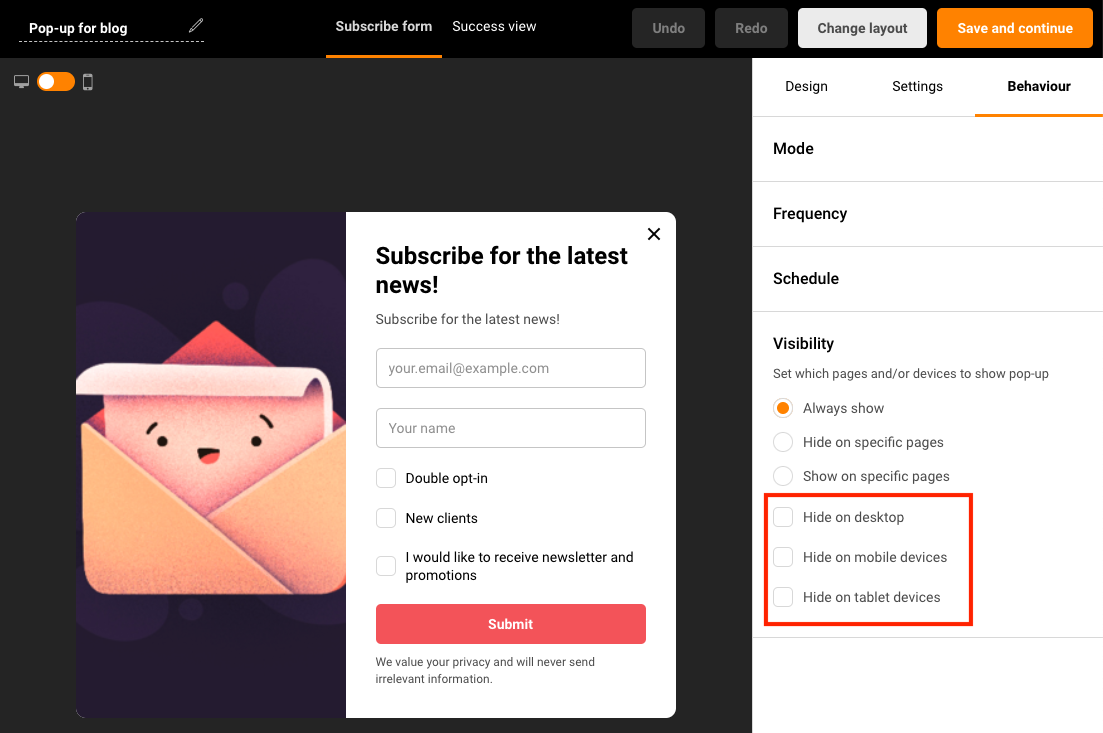Toggle the desktop/mobile preview switch
The height and width of the screenshot is (733, 1103).
click(56, 82)
